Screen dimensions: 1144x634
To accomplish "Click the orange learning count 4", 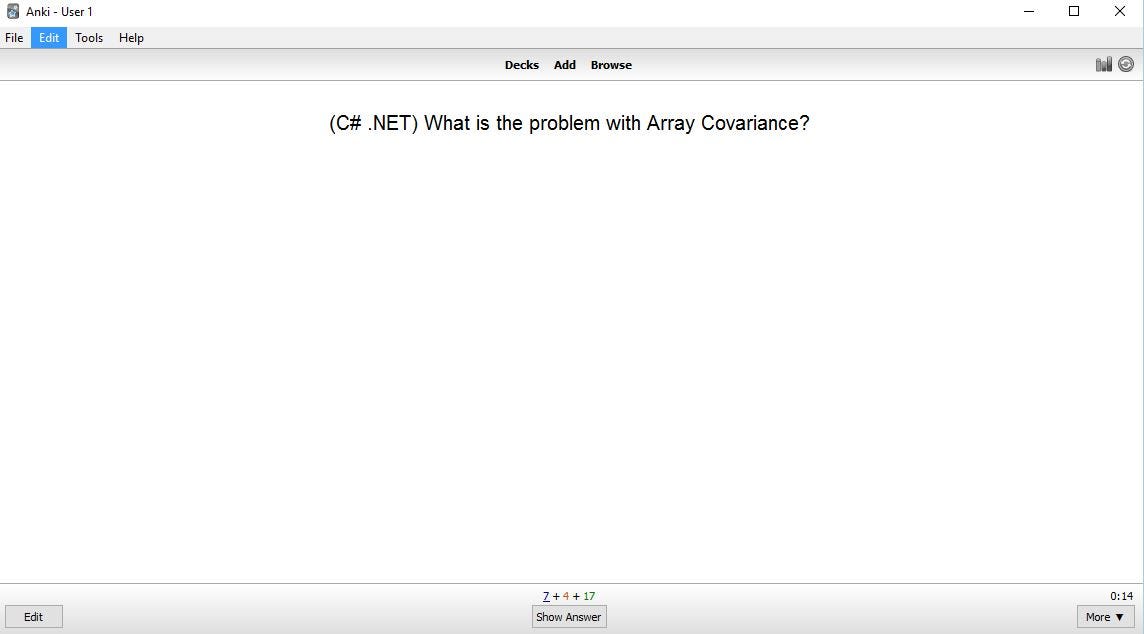I will [x=564, y=595].
